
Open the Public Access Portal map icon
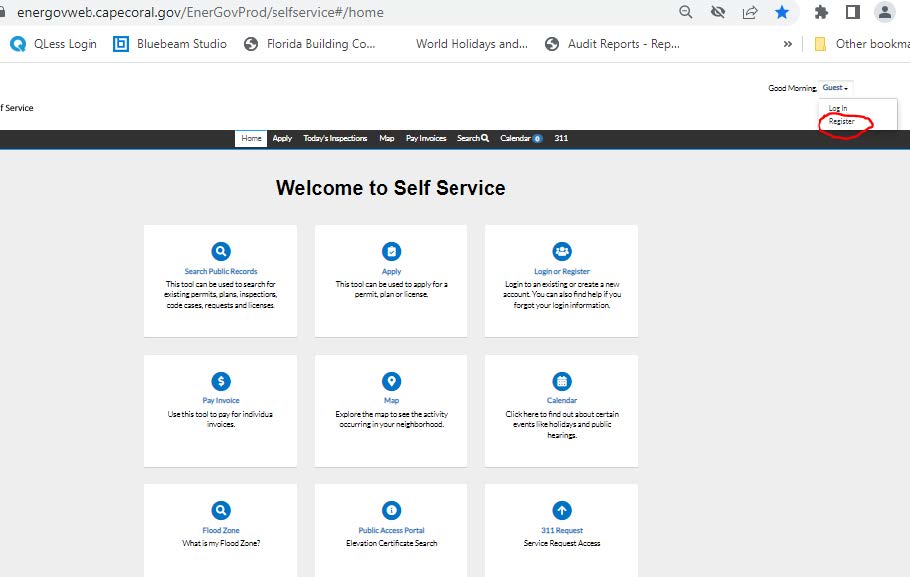(x=390, y=509)
